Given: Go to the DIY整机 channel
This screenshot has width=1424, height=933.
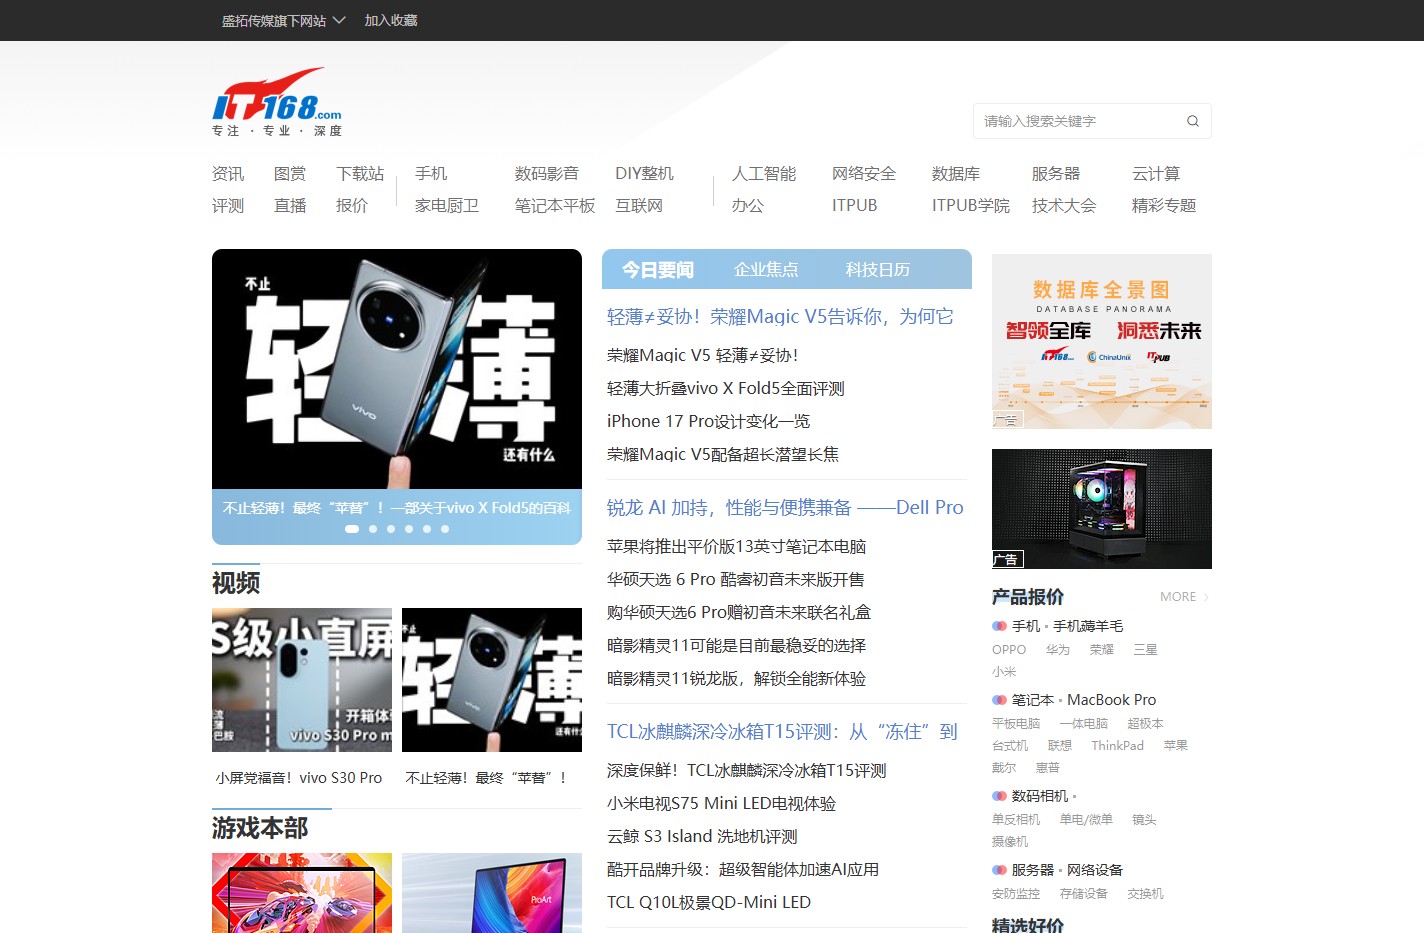Looking at the screenshot, I should [x=645, y=174].
